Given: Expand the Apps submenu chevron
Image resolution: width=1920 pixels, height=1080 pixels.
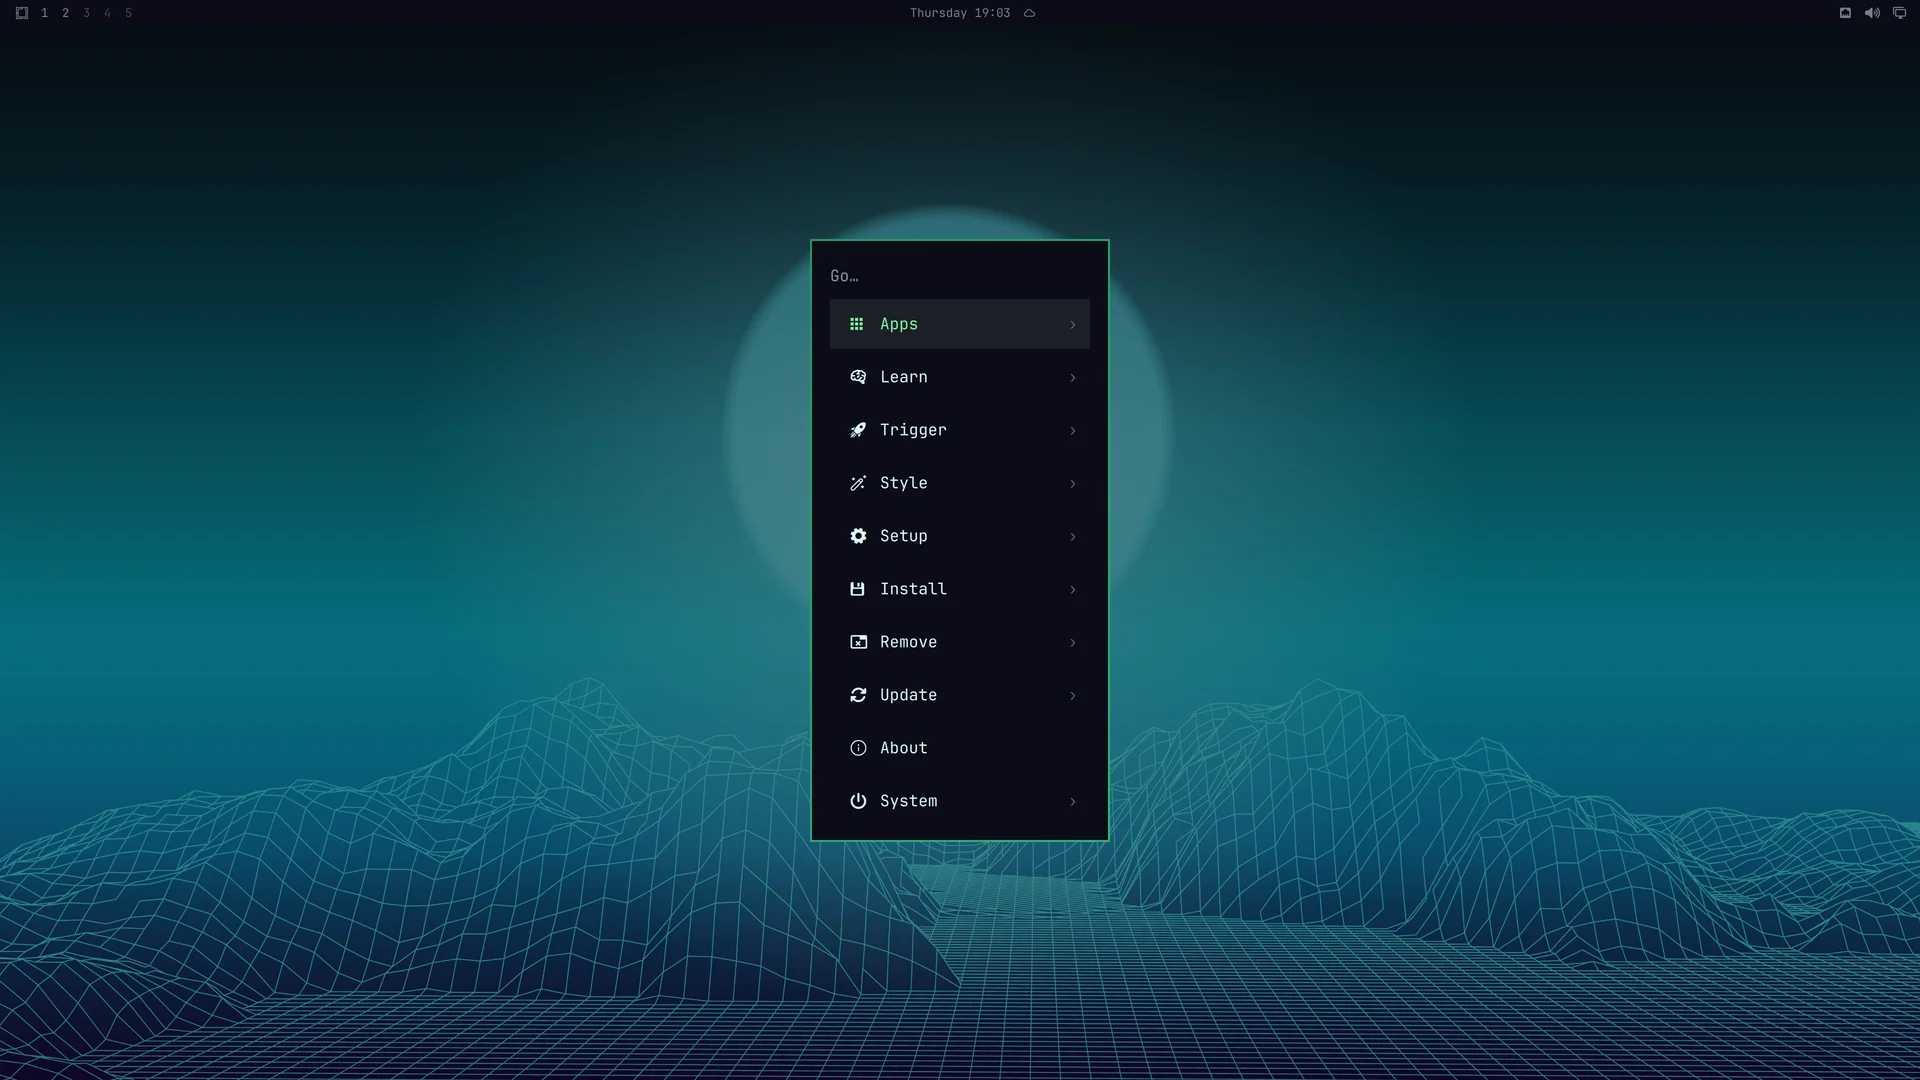Looking at the screenshot, I should [1073, 325].
